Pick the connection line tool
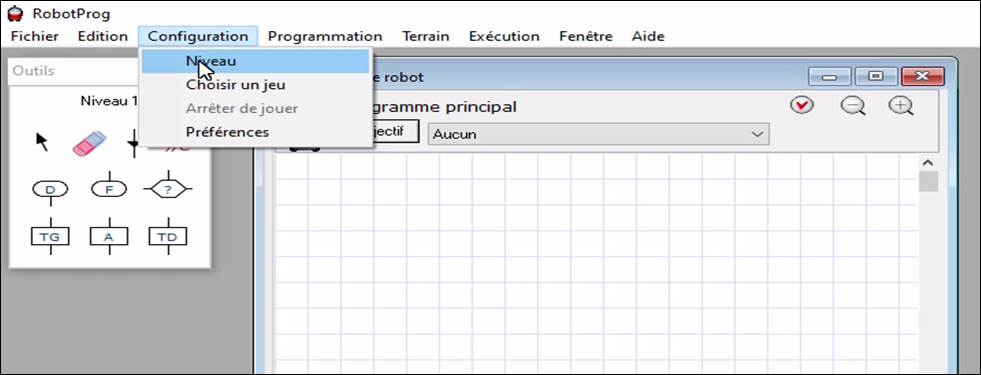 134,143
